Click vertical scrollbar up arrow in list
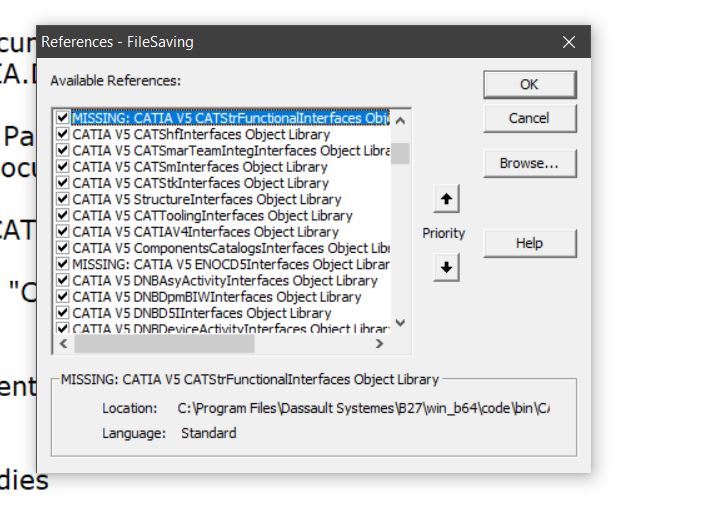This screenshot has width=717, height=512. pyautogui.click(x=400, y=121)
